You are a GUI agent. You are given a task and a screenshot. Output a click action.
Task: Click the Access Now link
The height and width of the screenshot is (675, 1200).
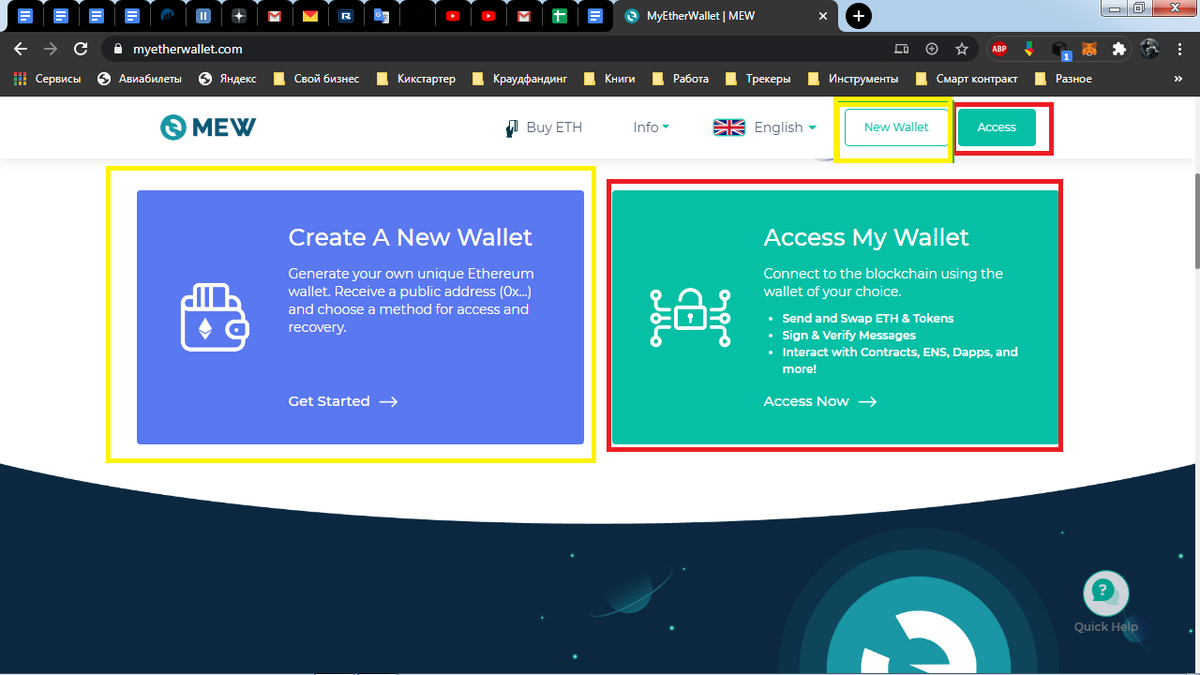(x=820, y=401)
